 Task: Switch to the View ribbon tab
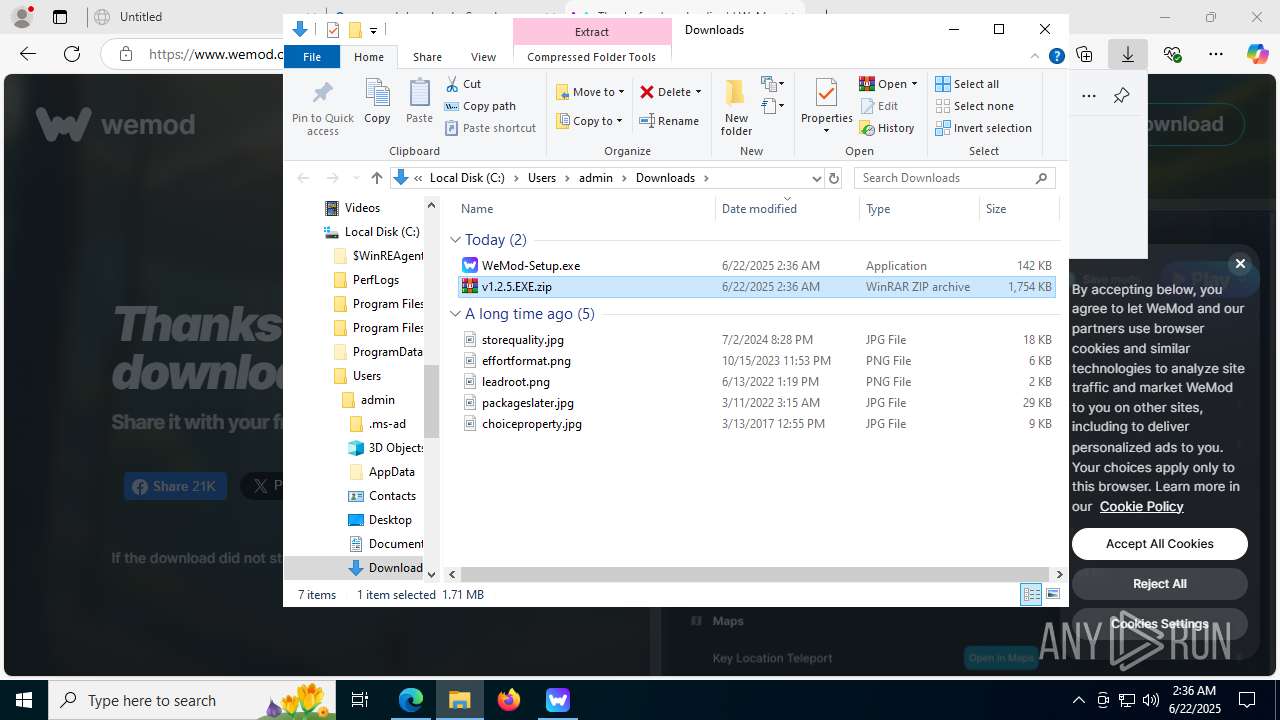pyautogui.click(x=483, y=57)
